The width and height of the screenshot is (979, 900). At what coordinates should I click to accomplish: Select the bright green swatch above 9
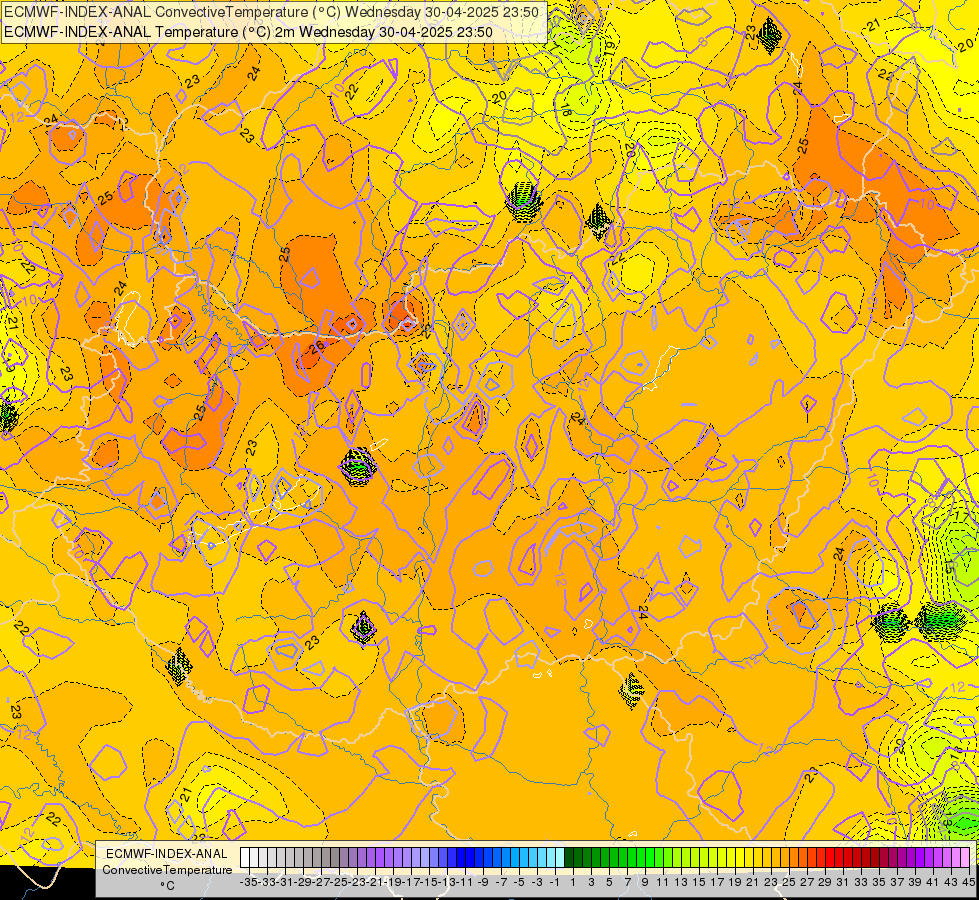(641, 858)
